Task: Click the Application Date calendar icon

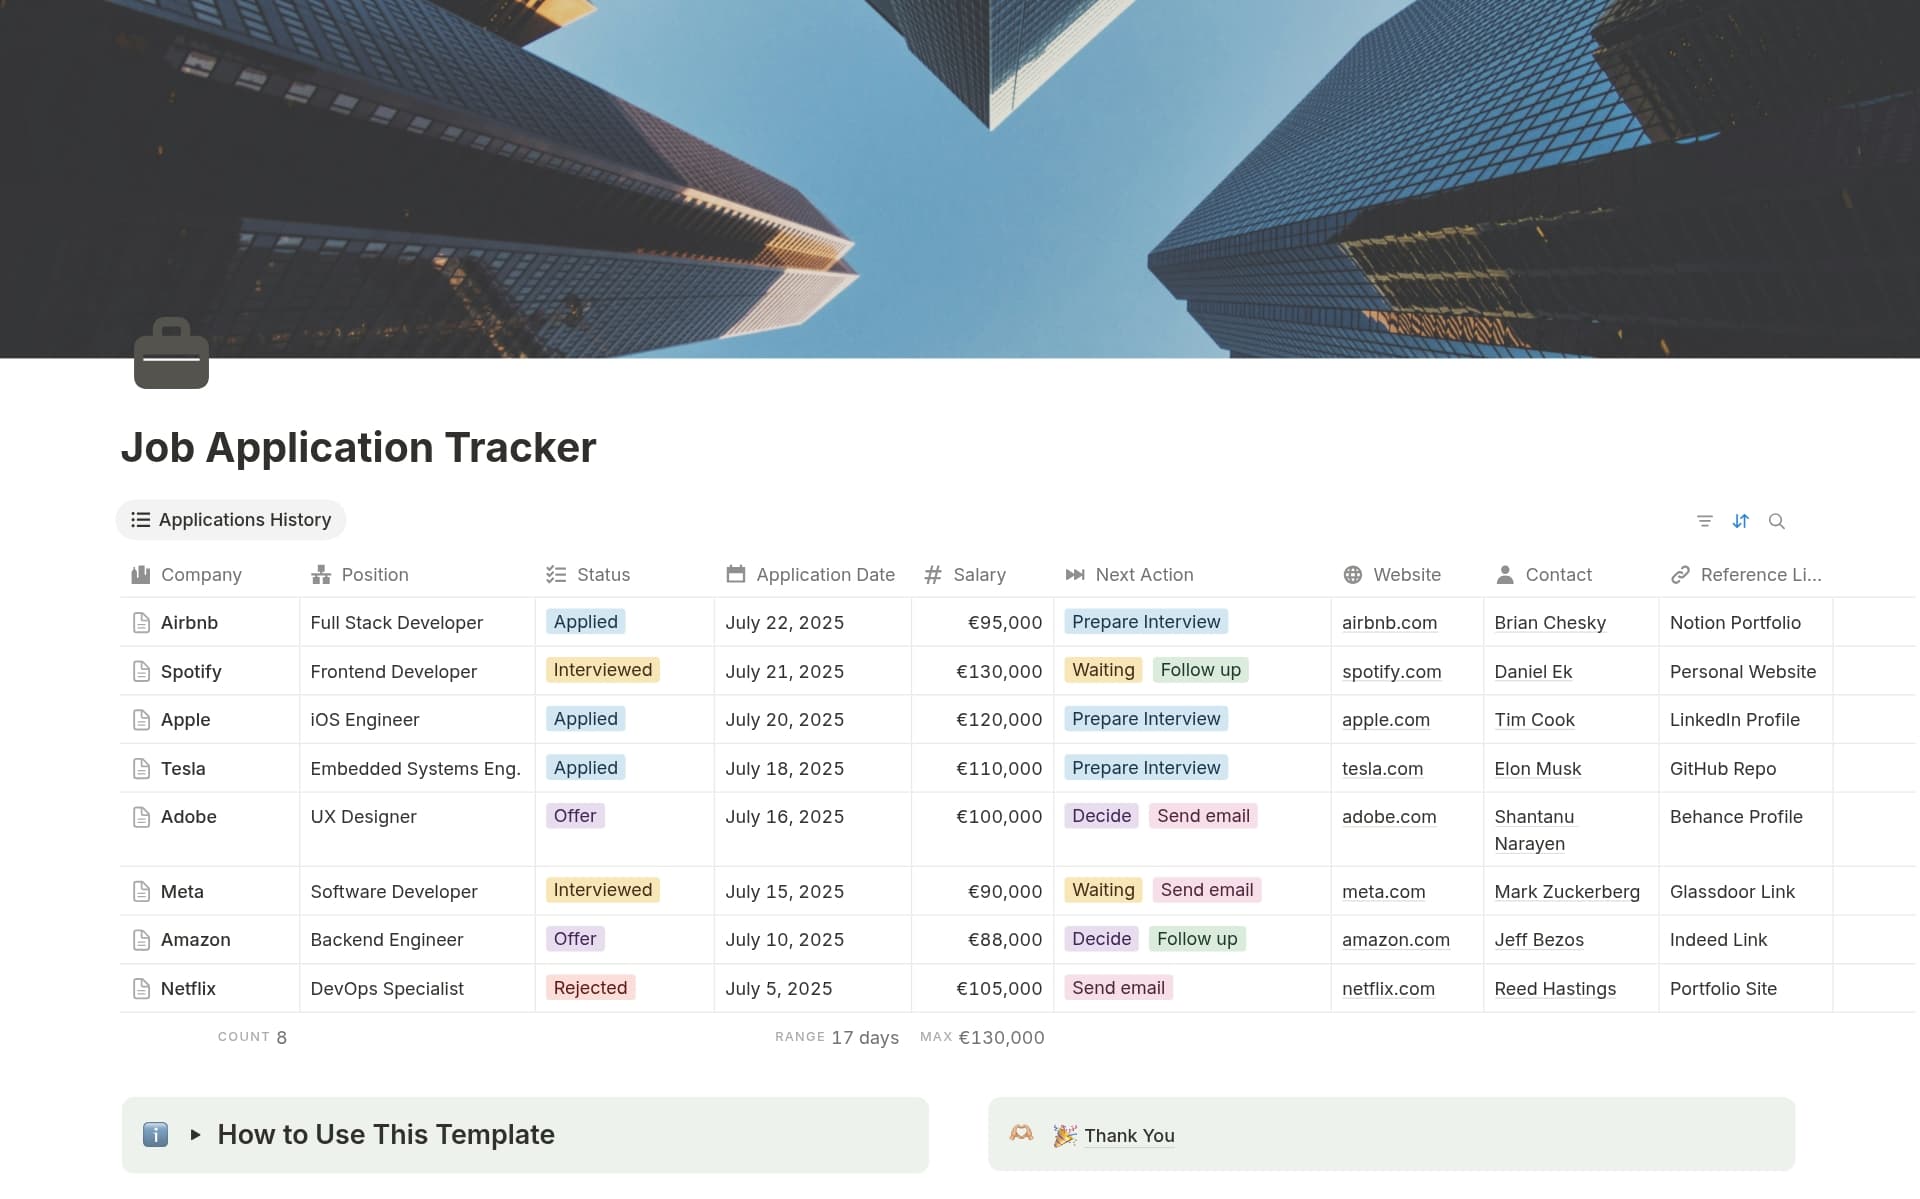Action: (736, 574)
